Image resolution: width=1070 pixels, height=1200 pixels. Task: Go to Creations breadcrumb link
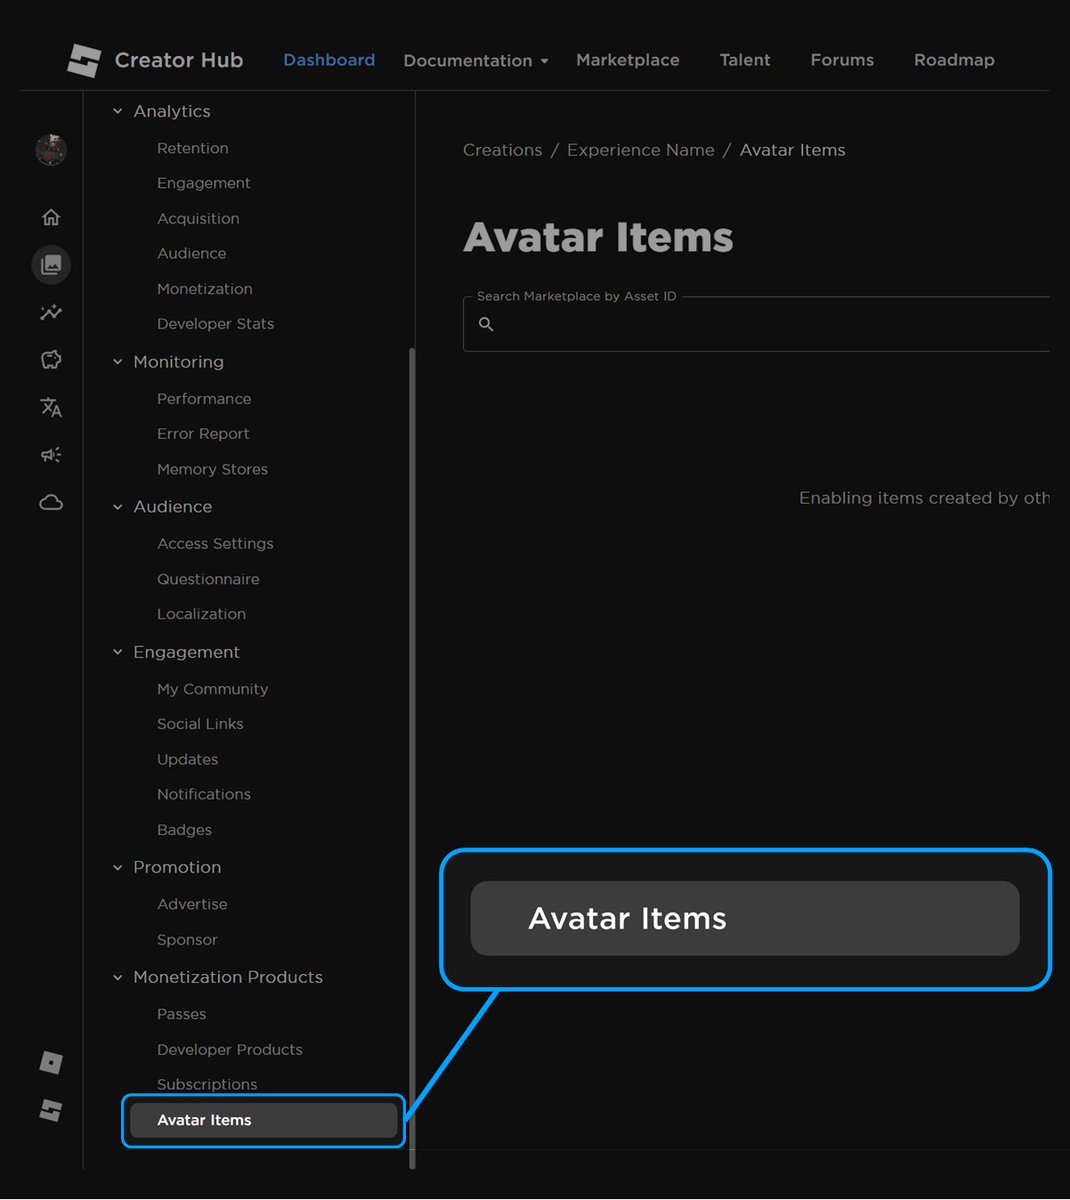[503, 150]
